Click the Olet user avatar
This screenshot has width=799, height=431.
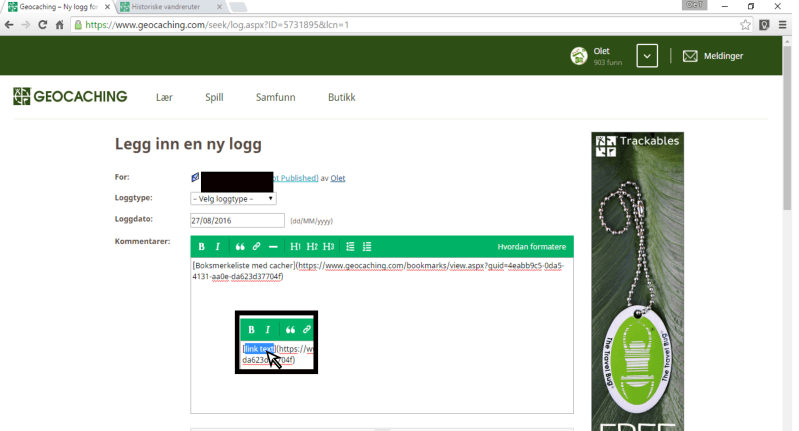(579, 56)
